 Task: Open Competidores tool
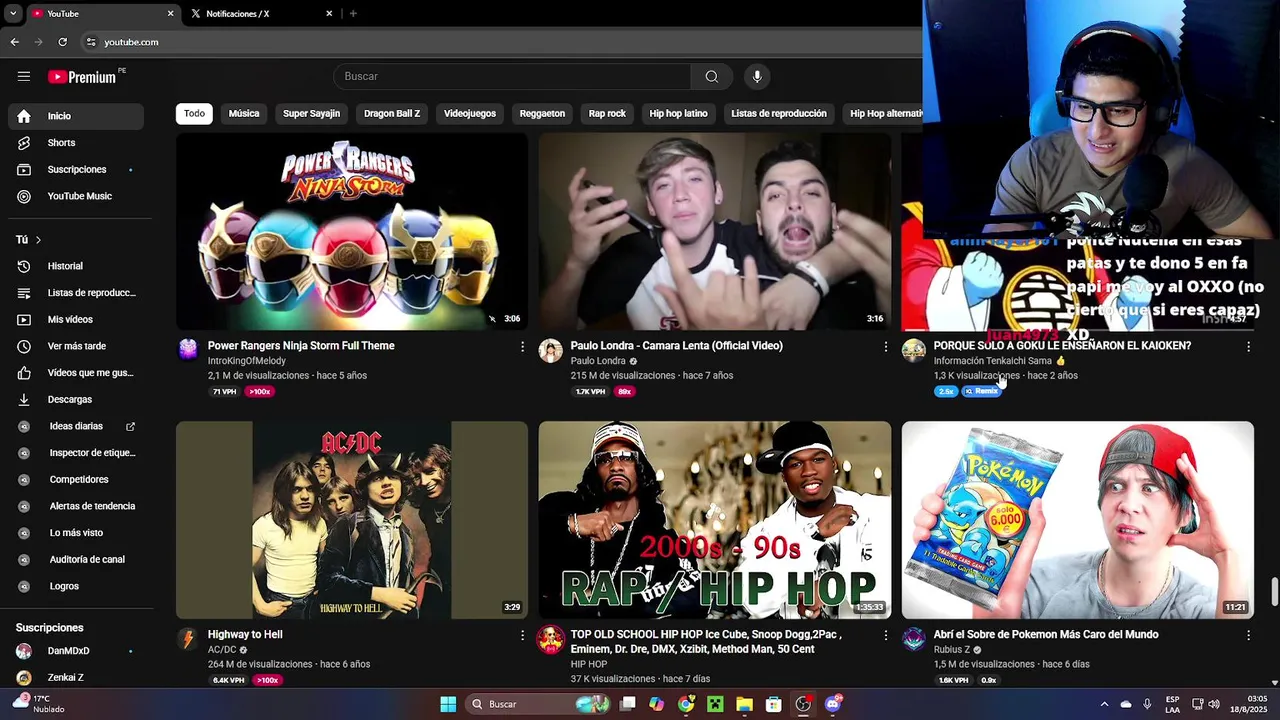pyautogui.click(x=76, y=479)
